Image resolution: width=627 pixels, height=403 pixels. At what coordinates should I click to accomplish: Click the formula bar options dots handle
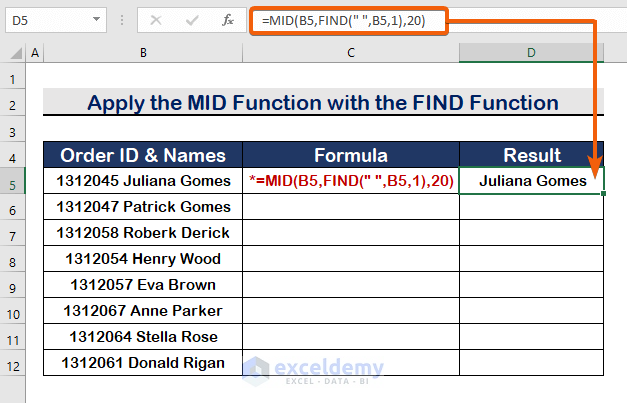(x=122, y=20)
